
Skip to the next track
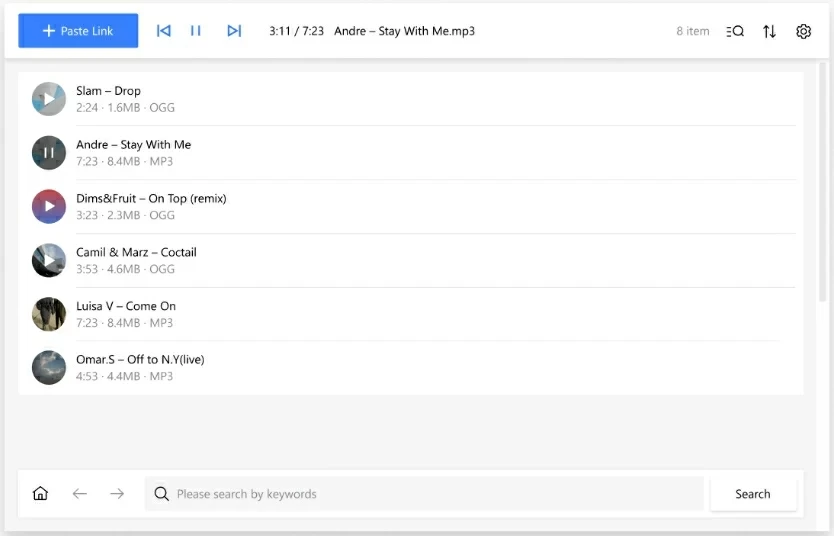click(234, 31)
